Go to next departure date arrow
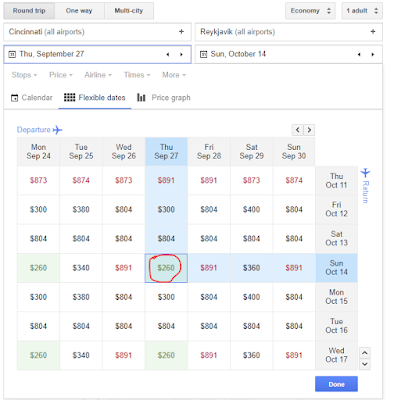Viewport: 394px width, 400px height. point(181,54)
